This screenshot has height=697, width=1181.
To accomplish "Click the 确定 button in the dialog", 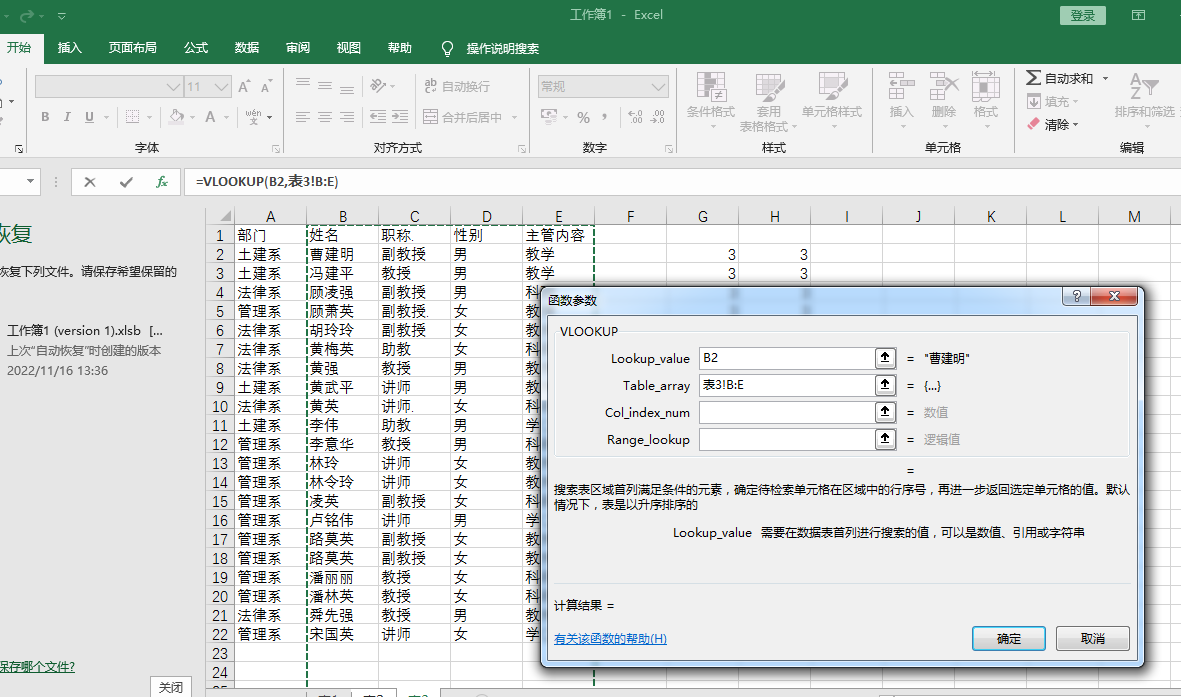I will tap(1009, 638).
